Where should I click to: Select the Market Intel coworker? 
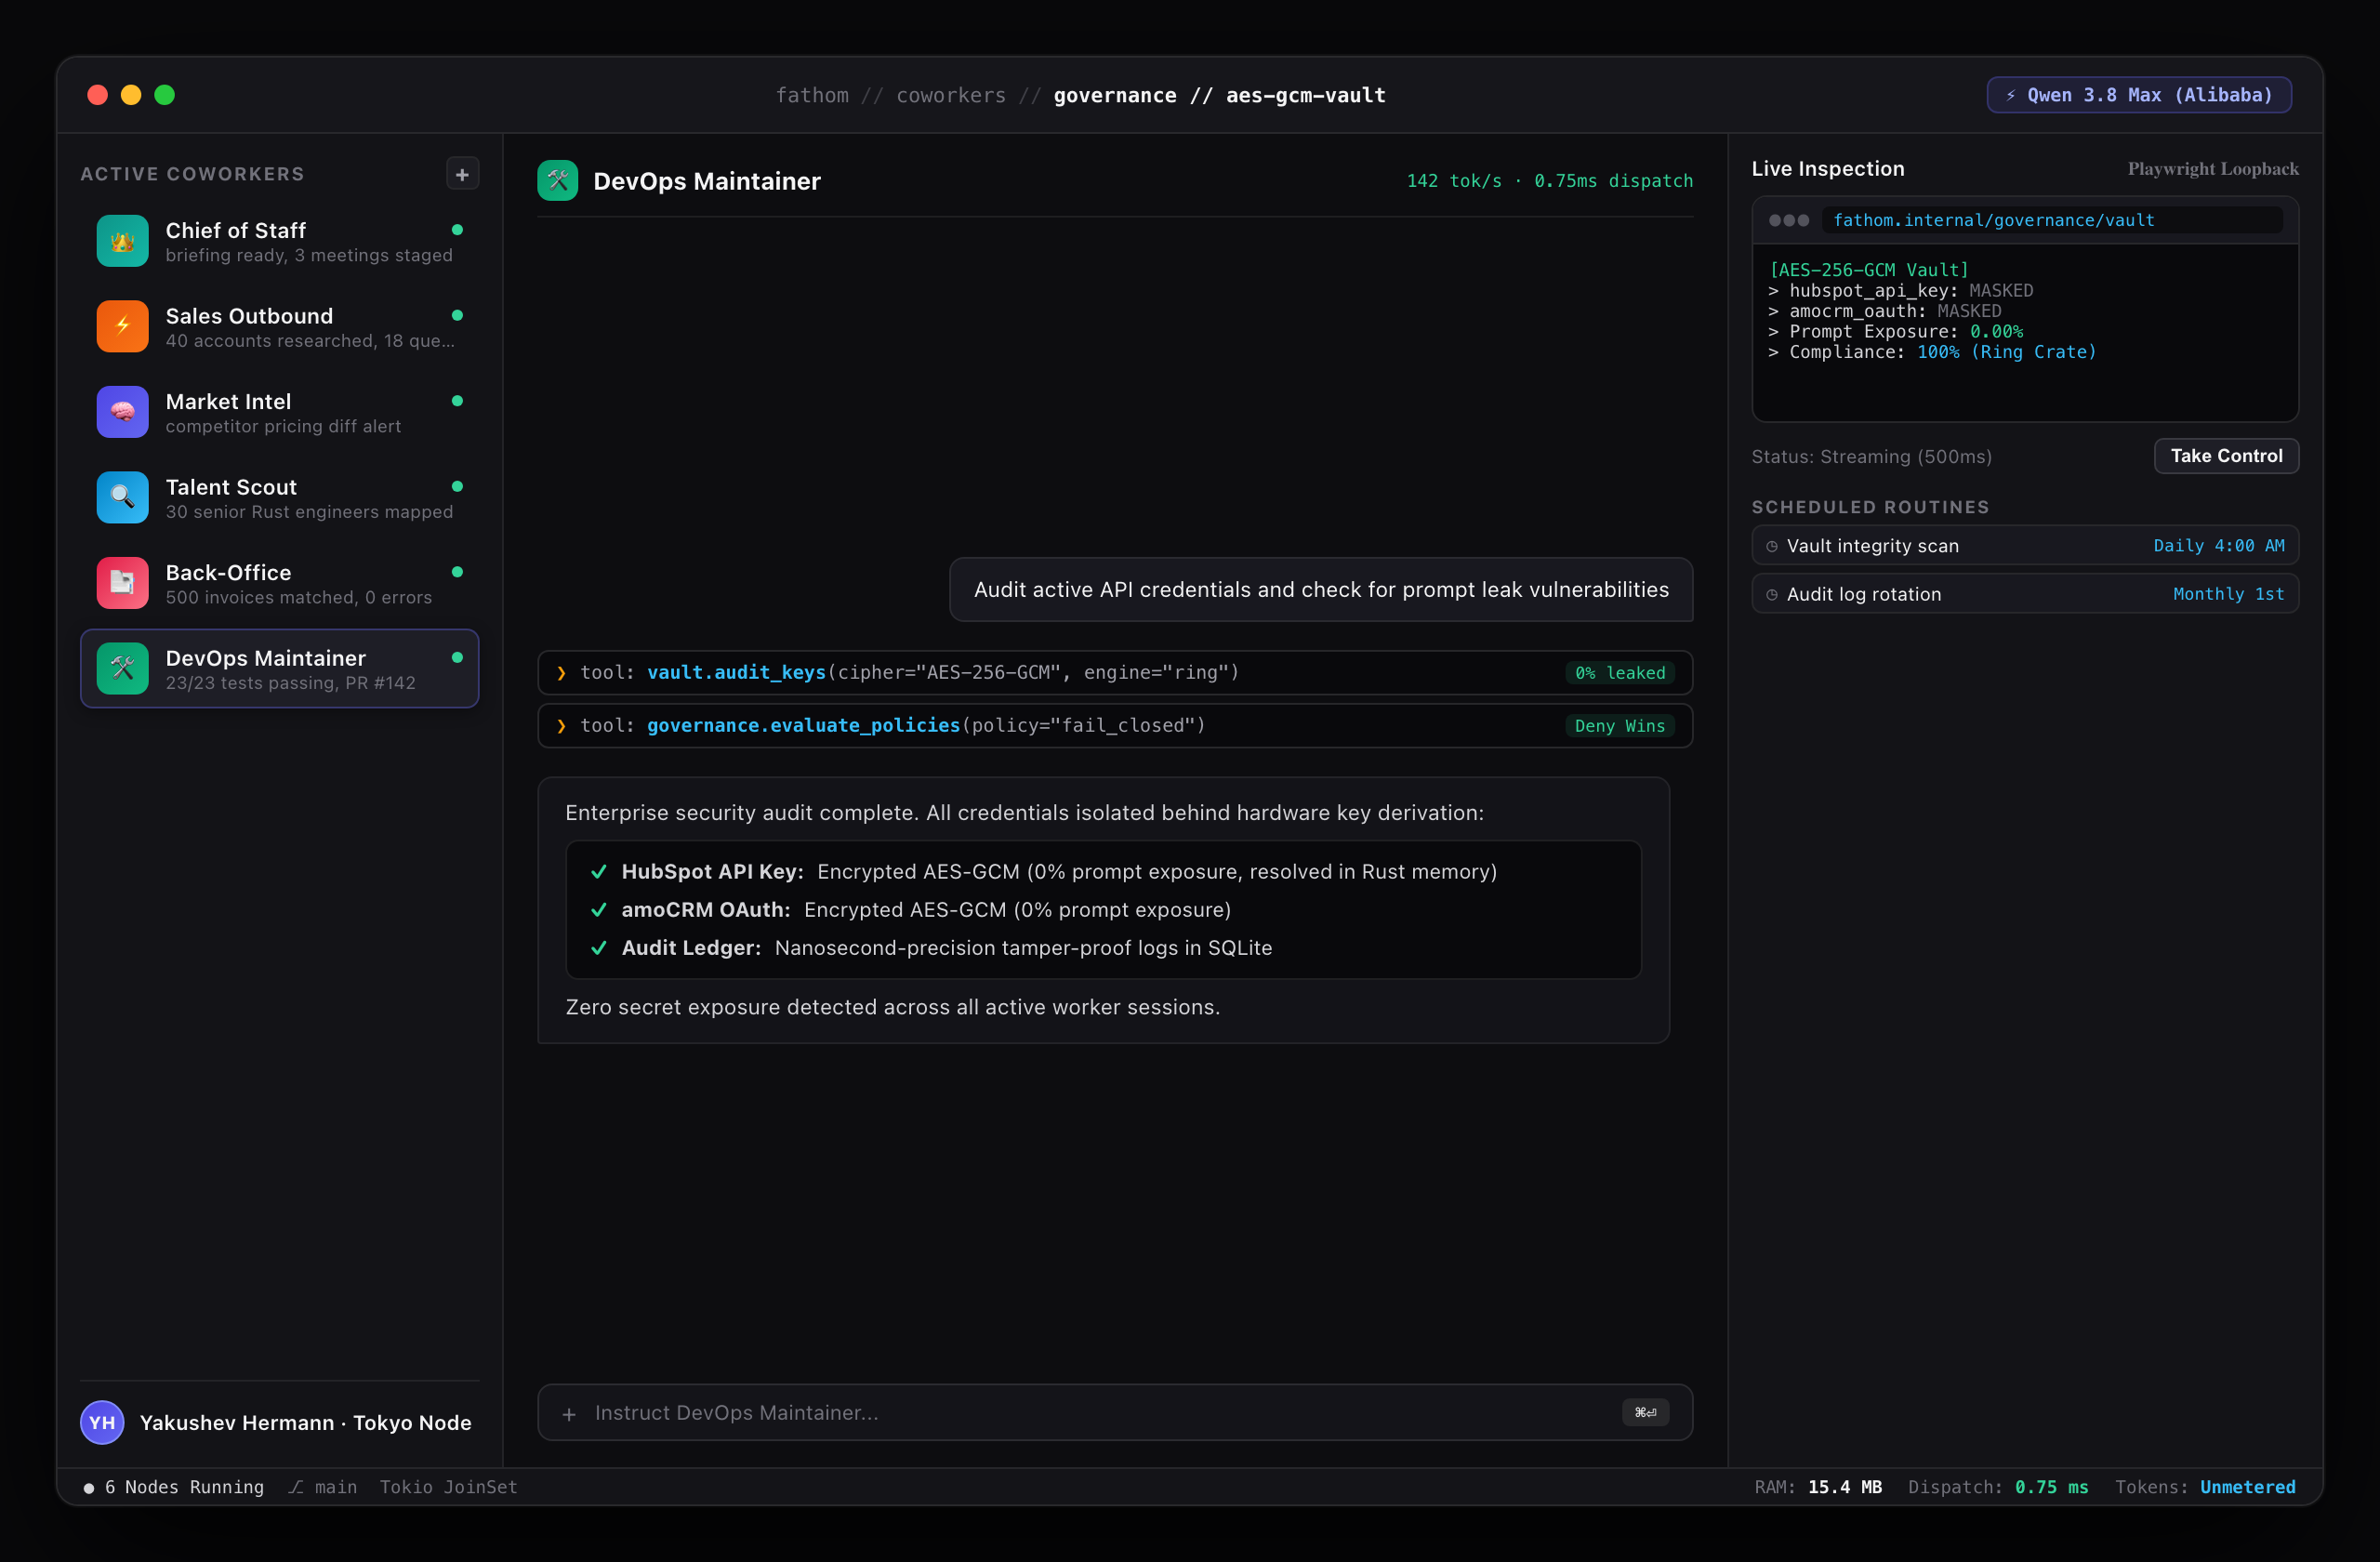(279, 412)
